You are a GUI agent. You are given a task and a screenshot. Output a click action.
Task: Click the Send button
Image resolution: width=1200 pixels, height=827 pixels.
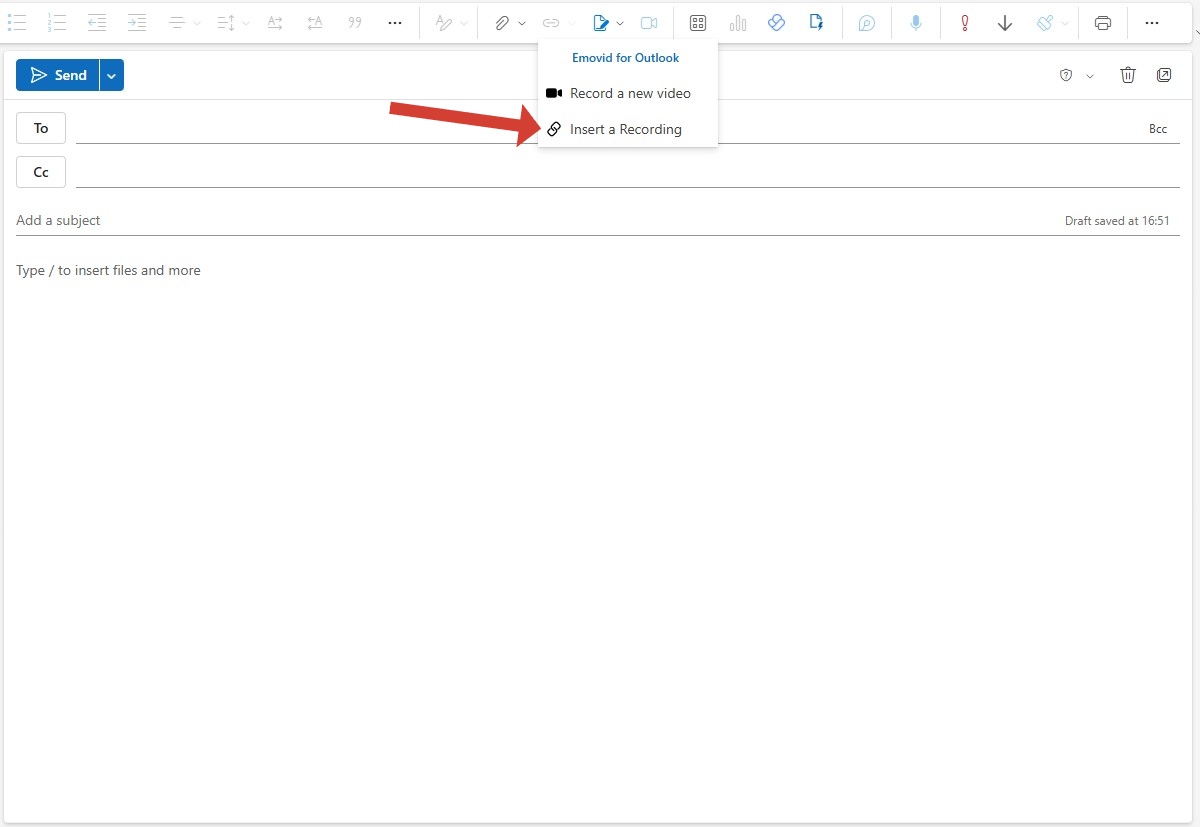pyautogui.click(x=58, y=75)
